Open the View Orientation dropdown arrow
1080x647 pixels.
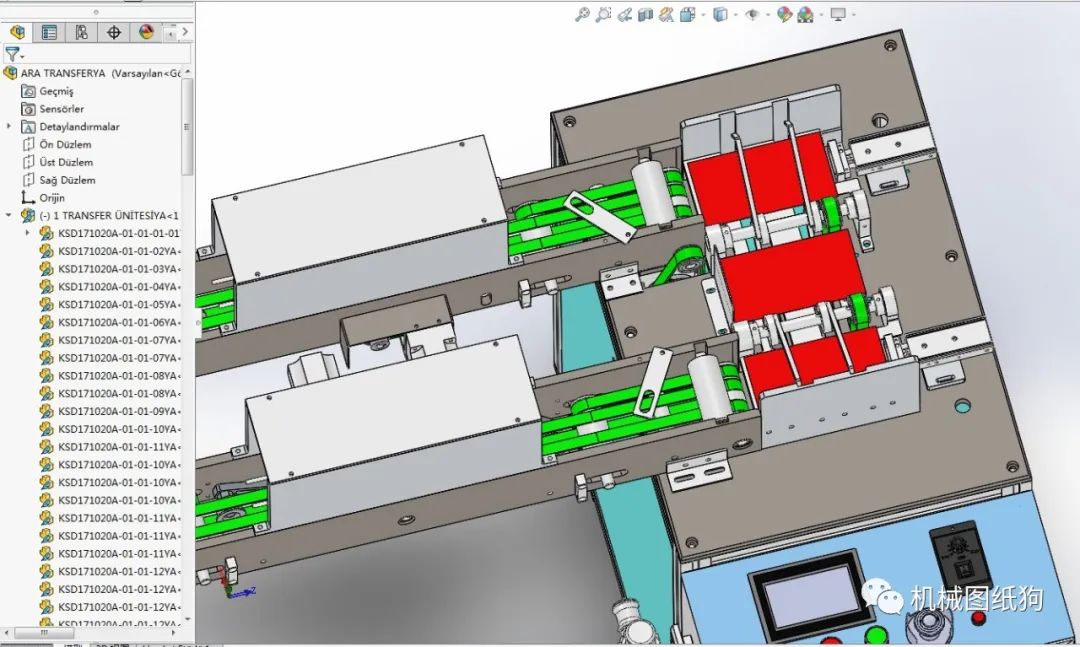[x=703, y=14]
